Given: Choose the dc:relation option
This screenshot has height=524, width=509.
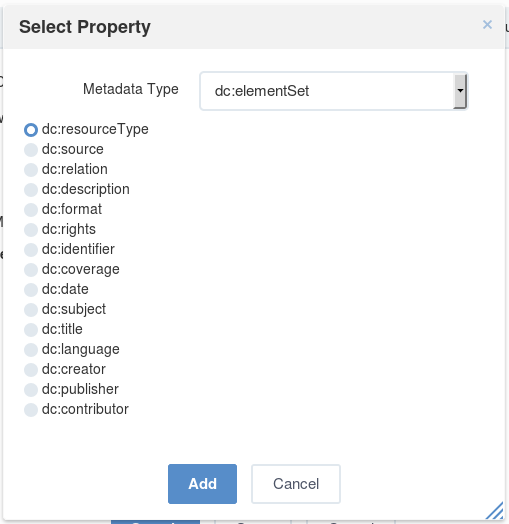Looking at the screenshot, I should [x=31, y=170].
